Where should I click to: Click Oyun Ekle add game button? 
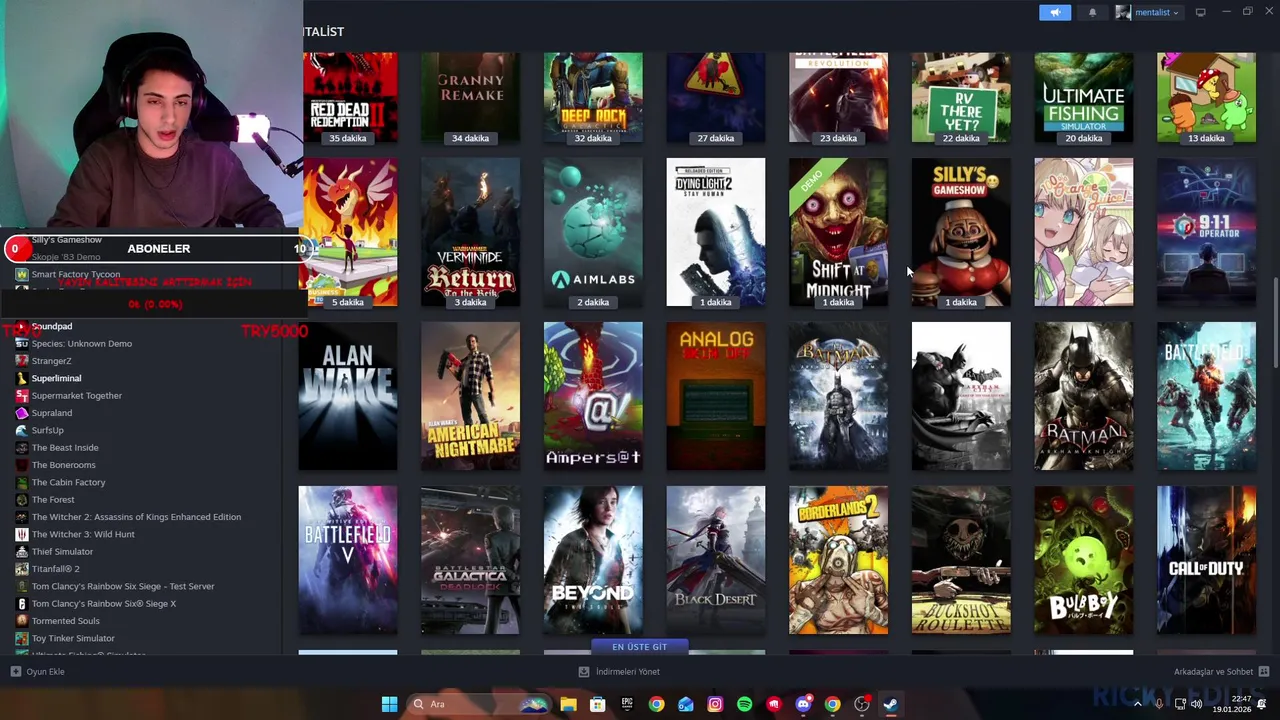tap(38, 672)
